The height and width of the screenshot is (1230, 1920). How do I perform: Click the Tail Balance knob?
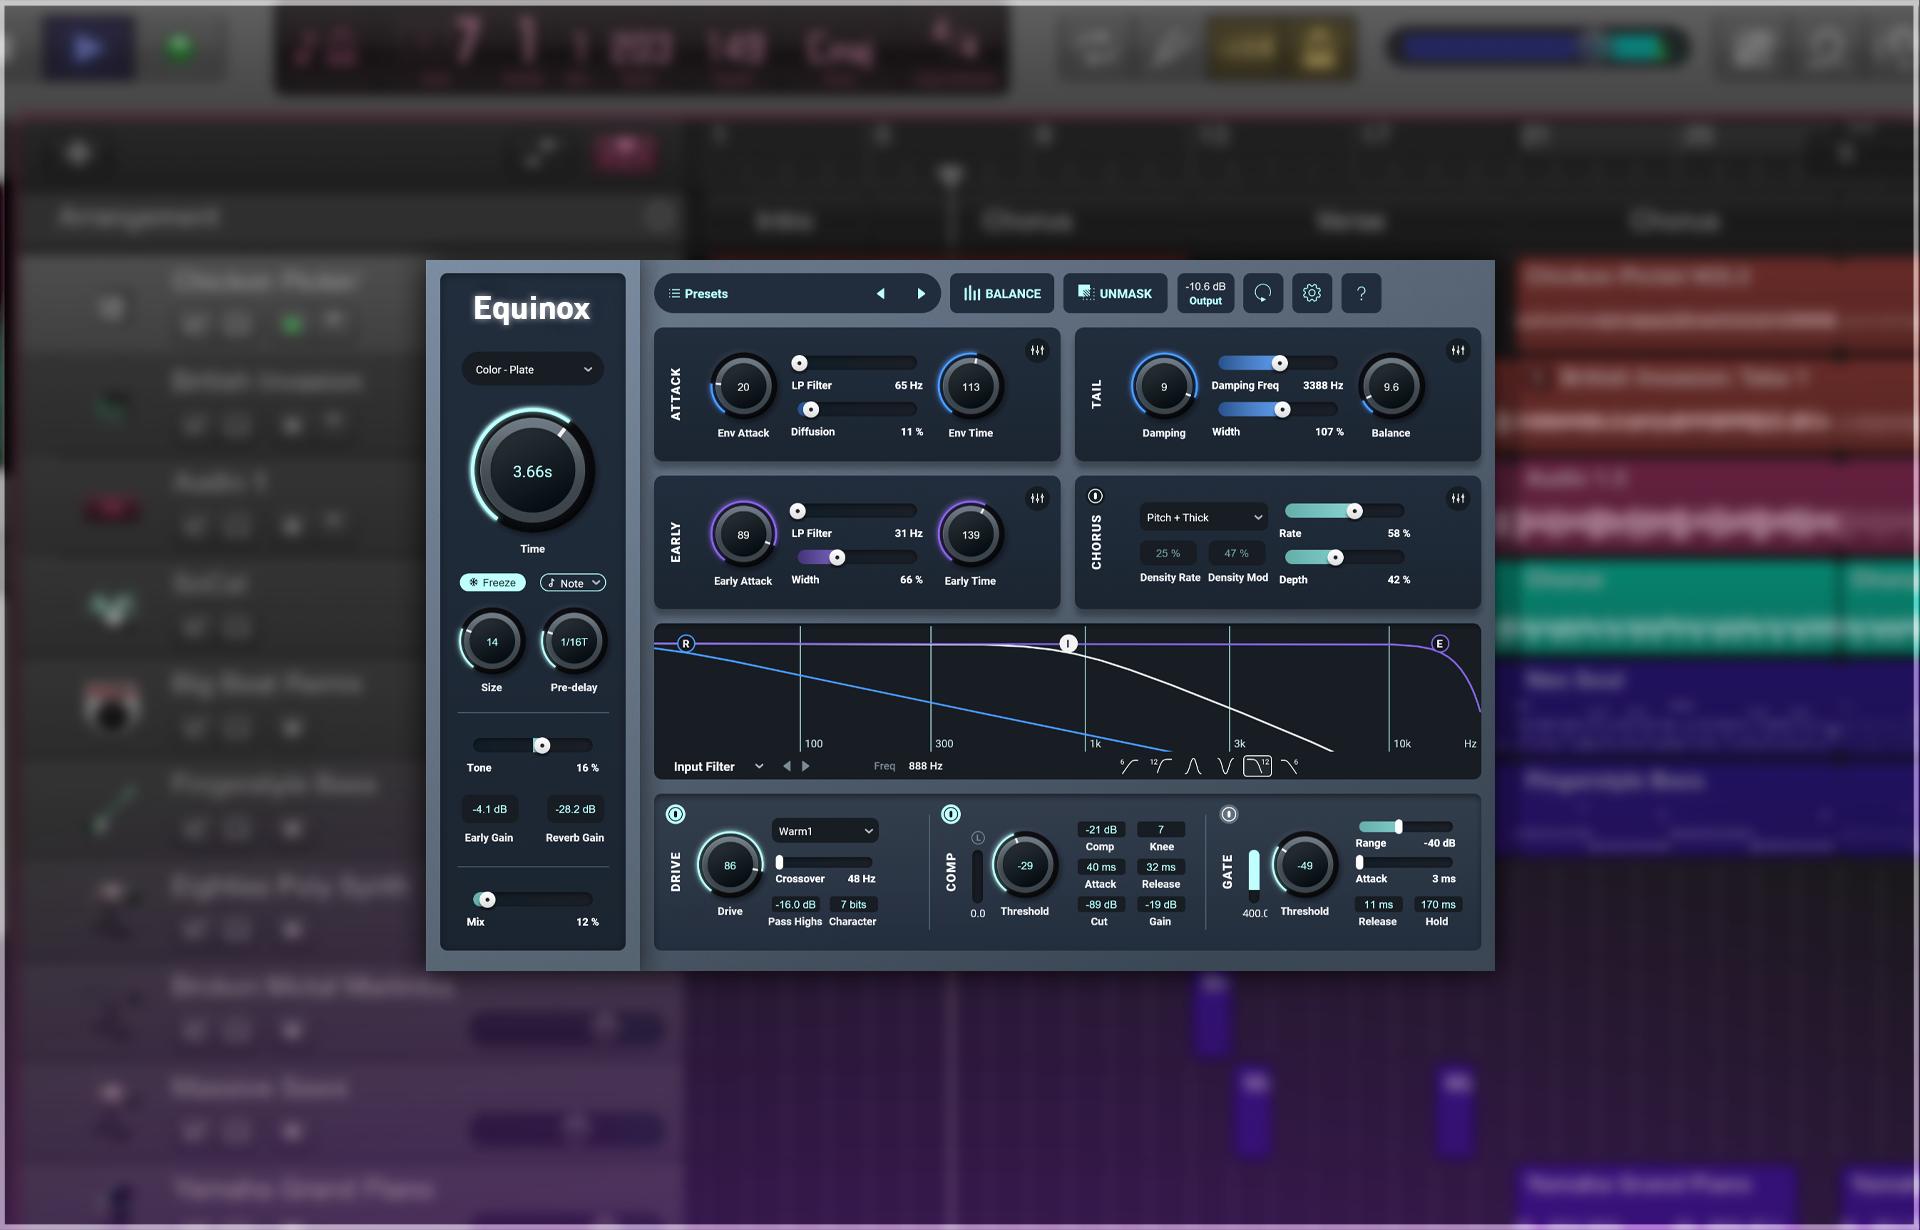1391,387
